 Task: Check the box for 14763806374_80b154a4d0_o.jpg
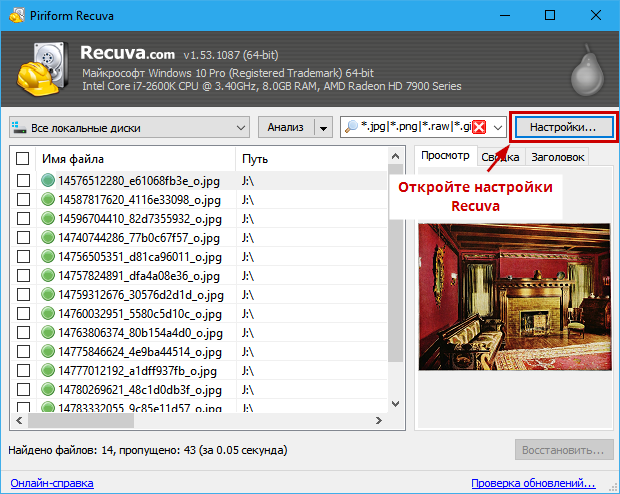point(23,332)
